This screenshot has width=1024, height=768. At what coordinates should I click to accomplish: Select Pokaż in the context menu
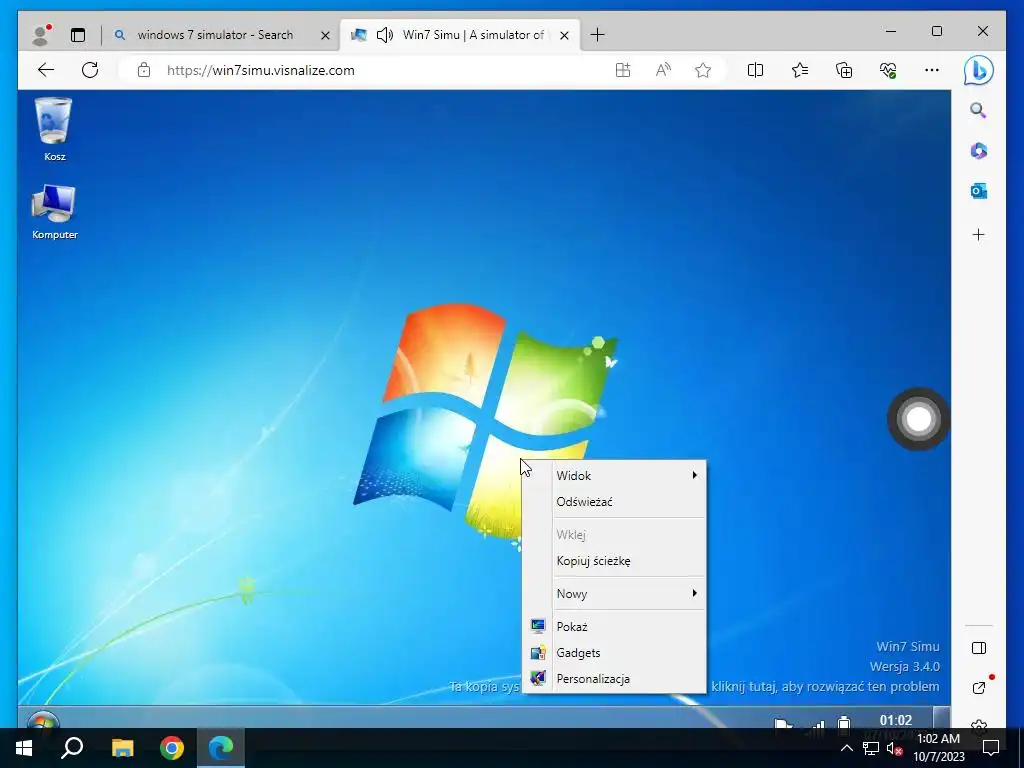[x=615, y=626]
